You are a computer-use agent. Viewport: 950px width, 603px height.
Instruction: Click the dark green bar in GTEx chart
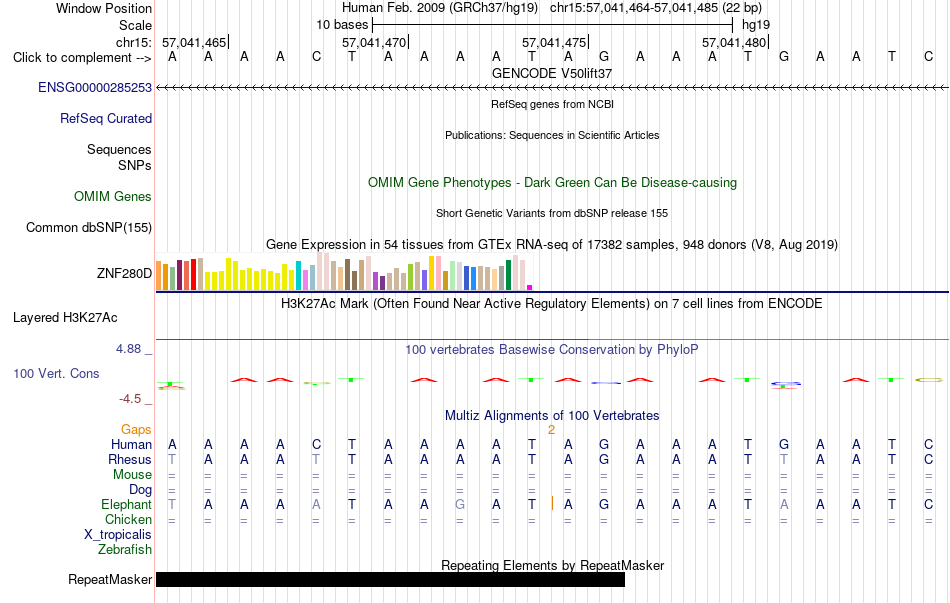(x=508, y=276)
